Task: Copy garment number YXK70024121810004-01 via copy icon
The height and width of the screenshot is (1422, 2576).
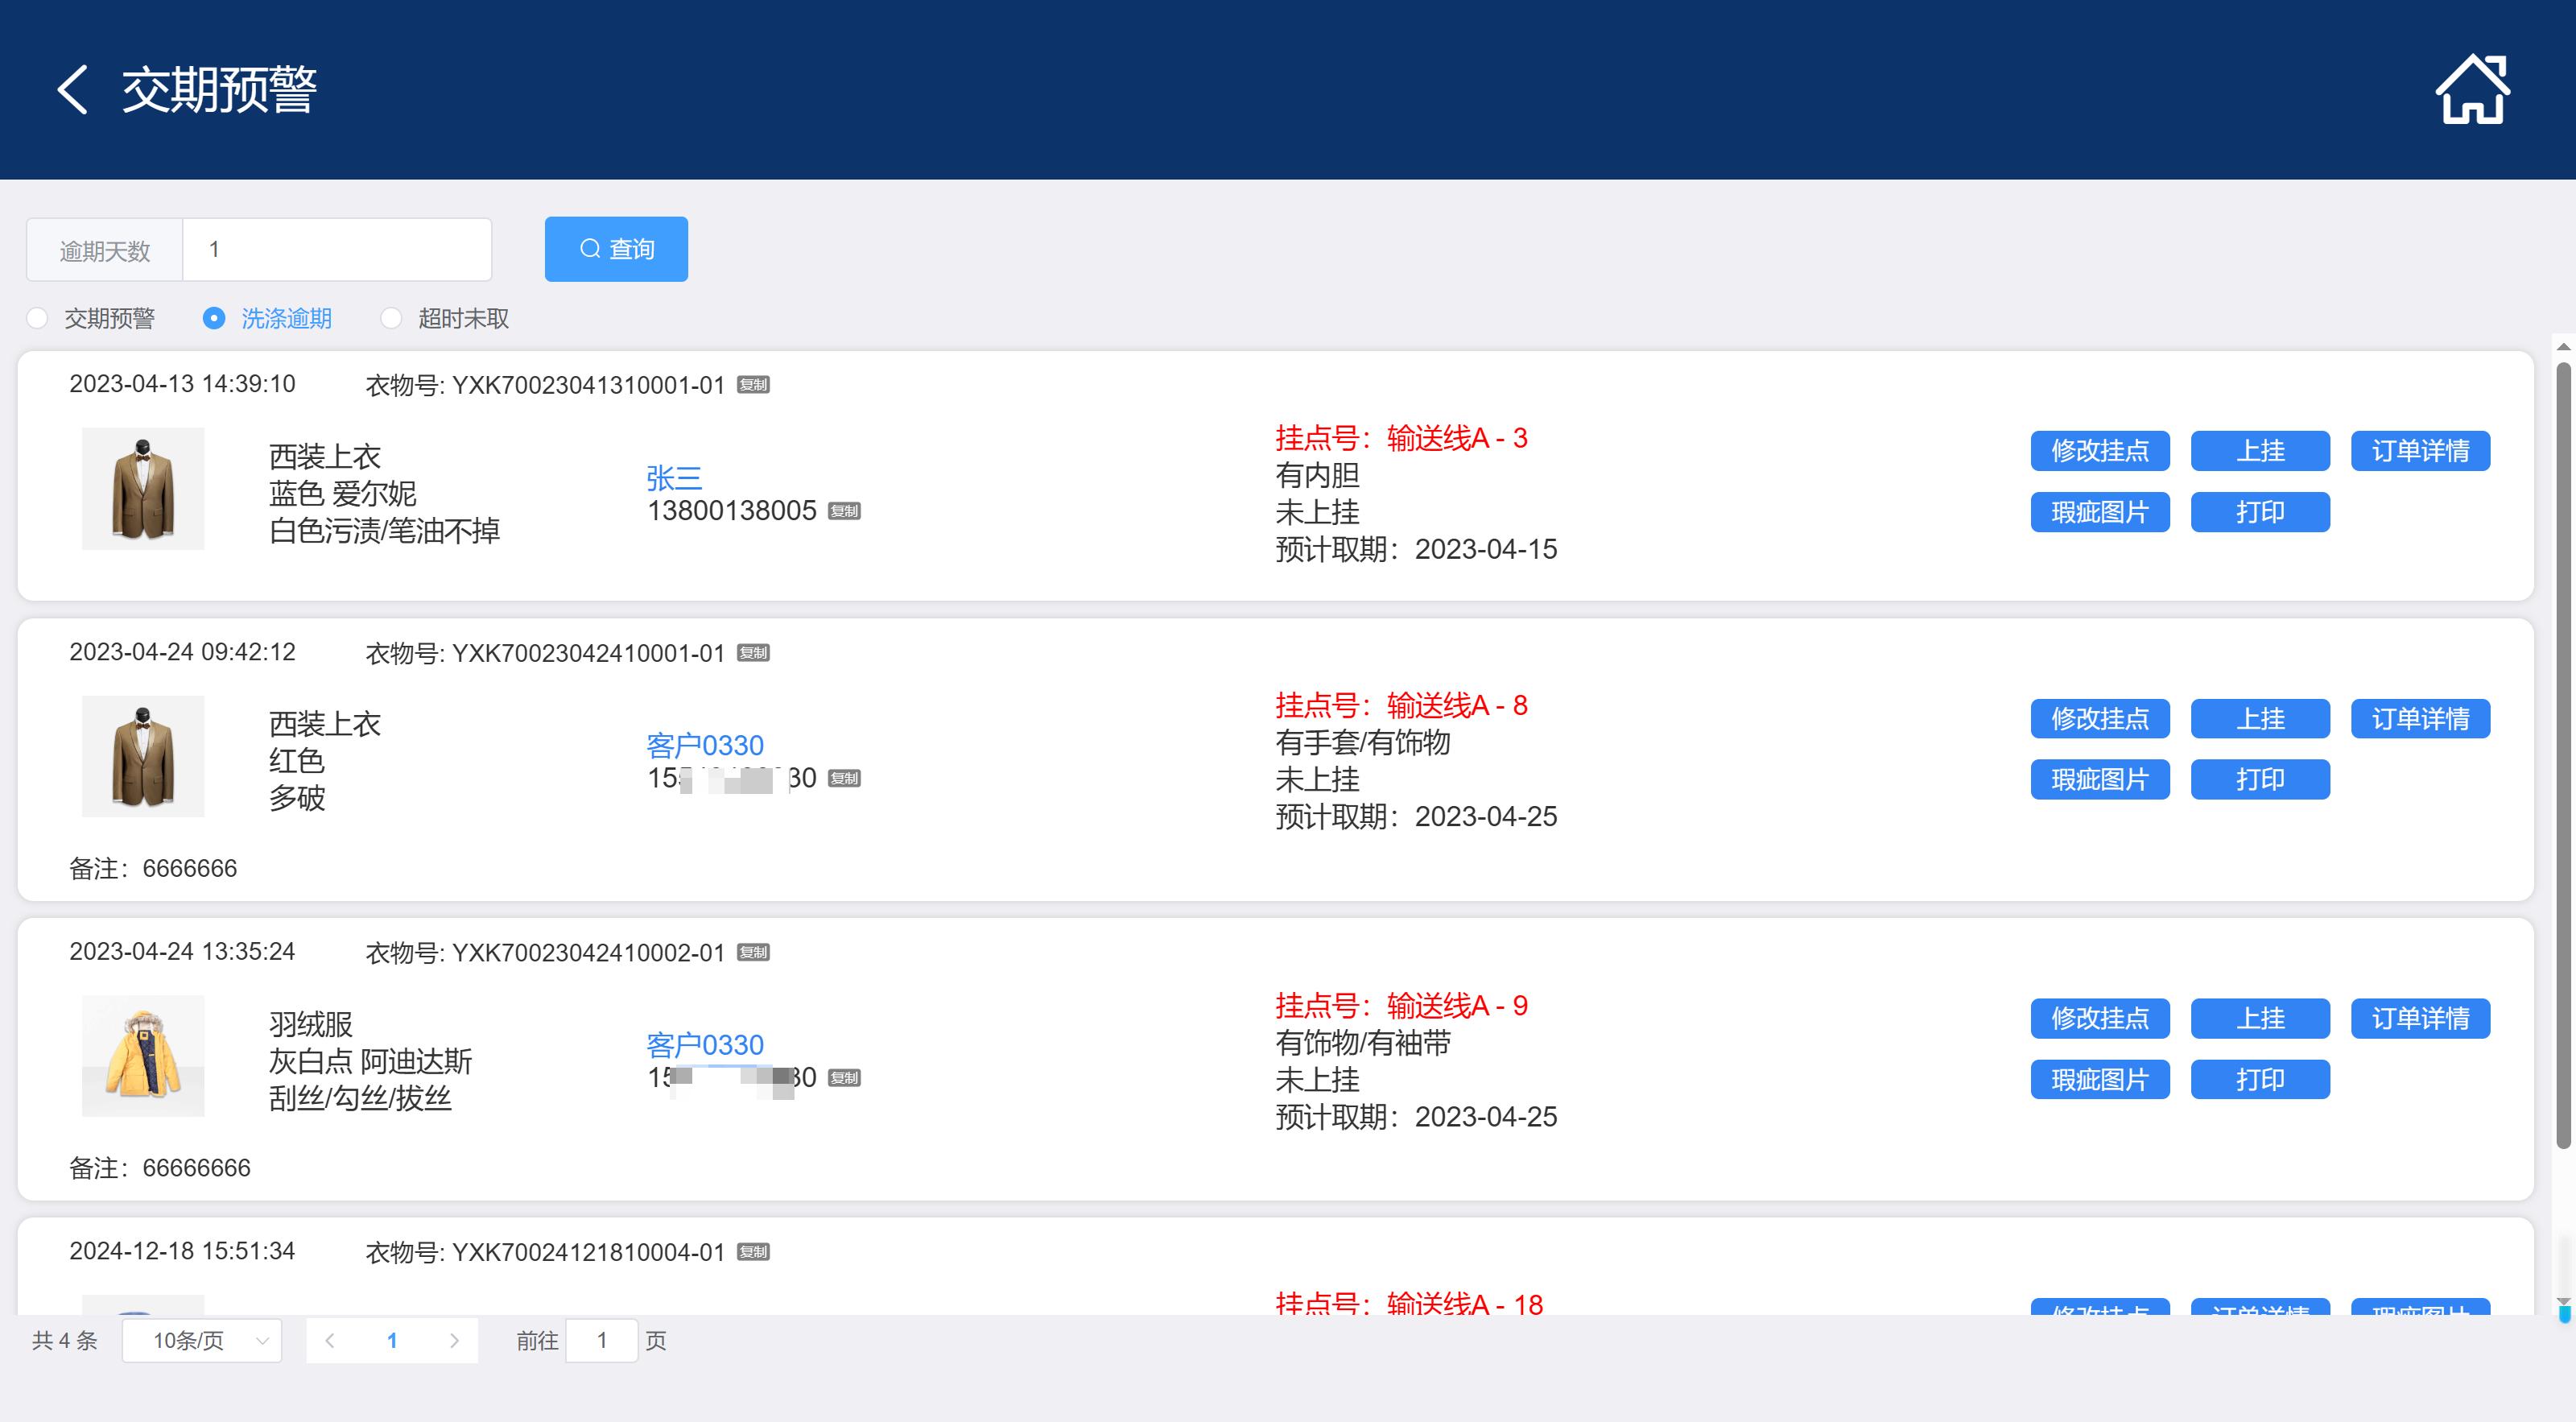Action: click(x=753, y=1252)
